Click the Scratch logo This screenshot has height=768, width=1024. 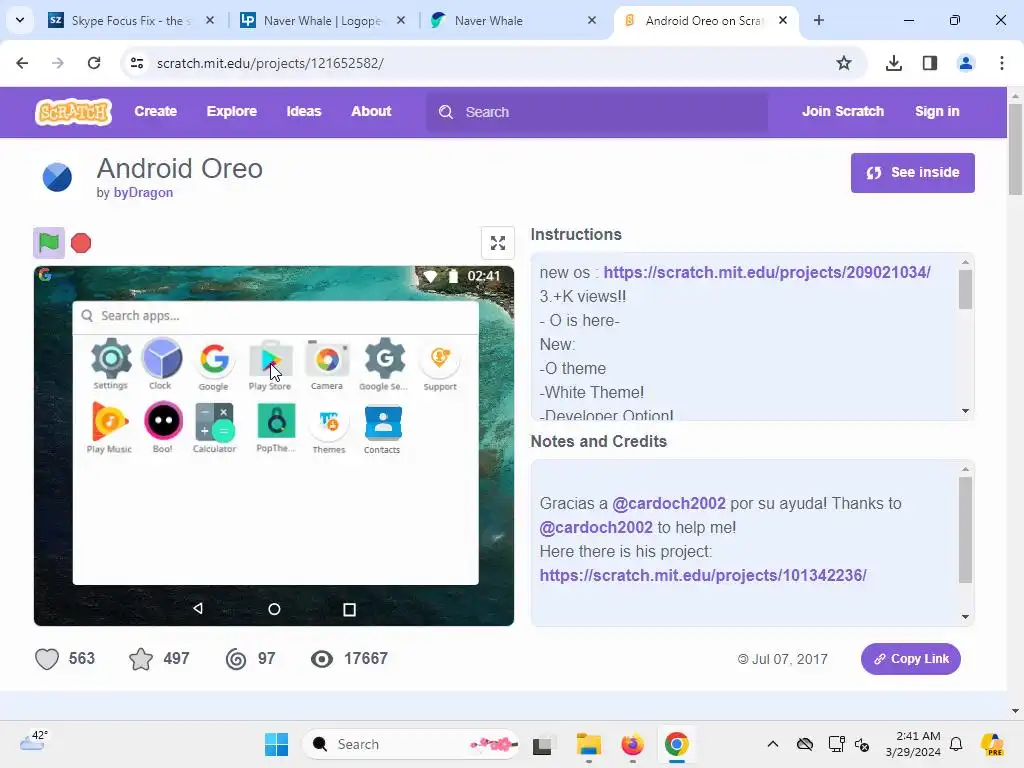pos(73,112)
